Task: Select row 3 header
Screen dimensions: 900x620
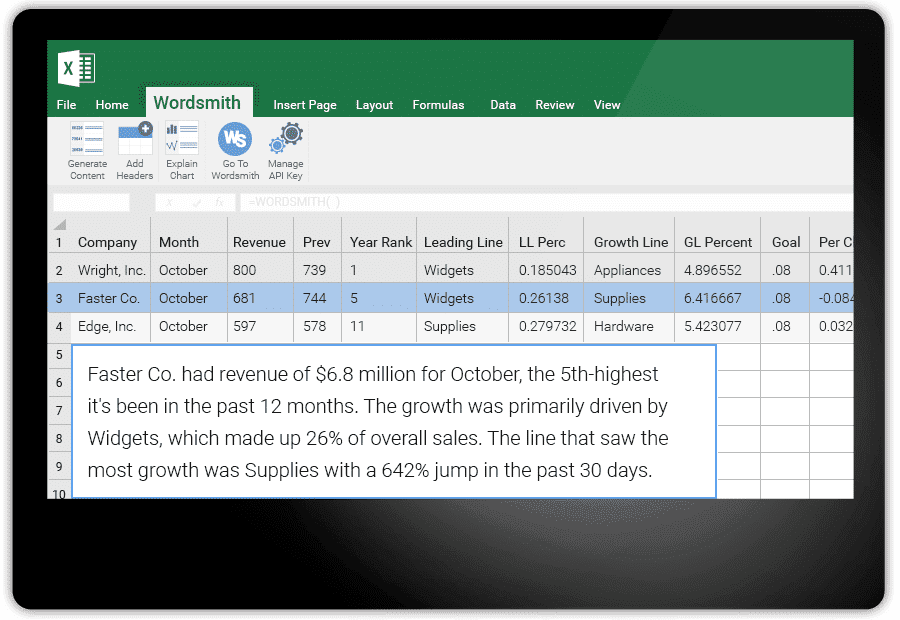Action: coord(59,298)
